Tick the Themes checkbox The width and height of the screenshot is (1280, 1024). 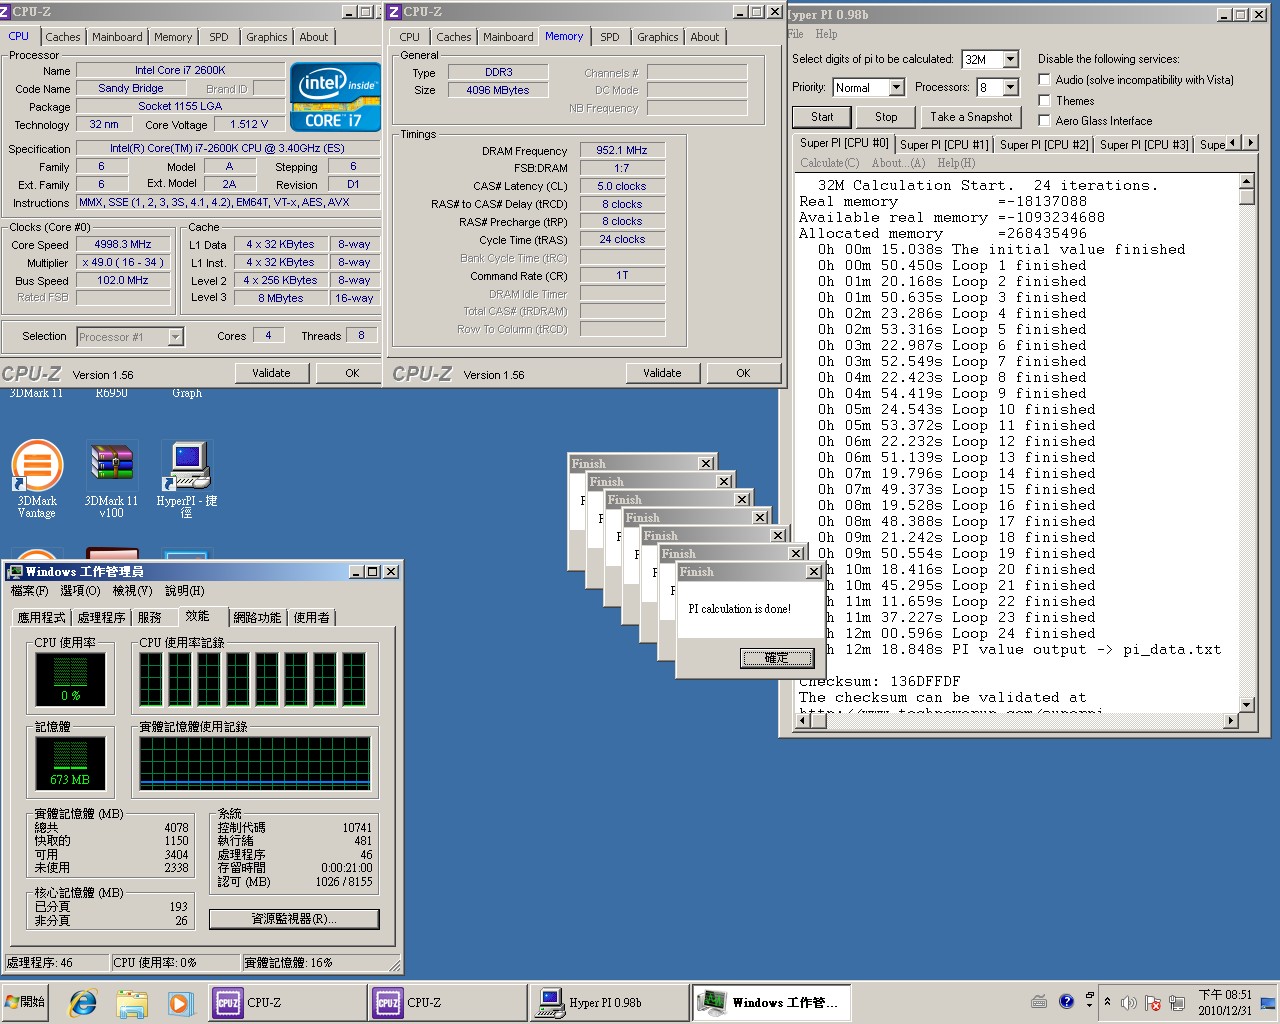tap(1045, 101)
